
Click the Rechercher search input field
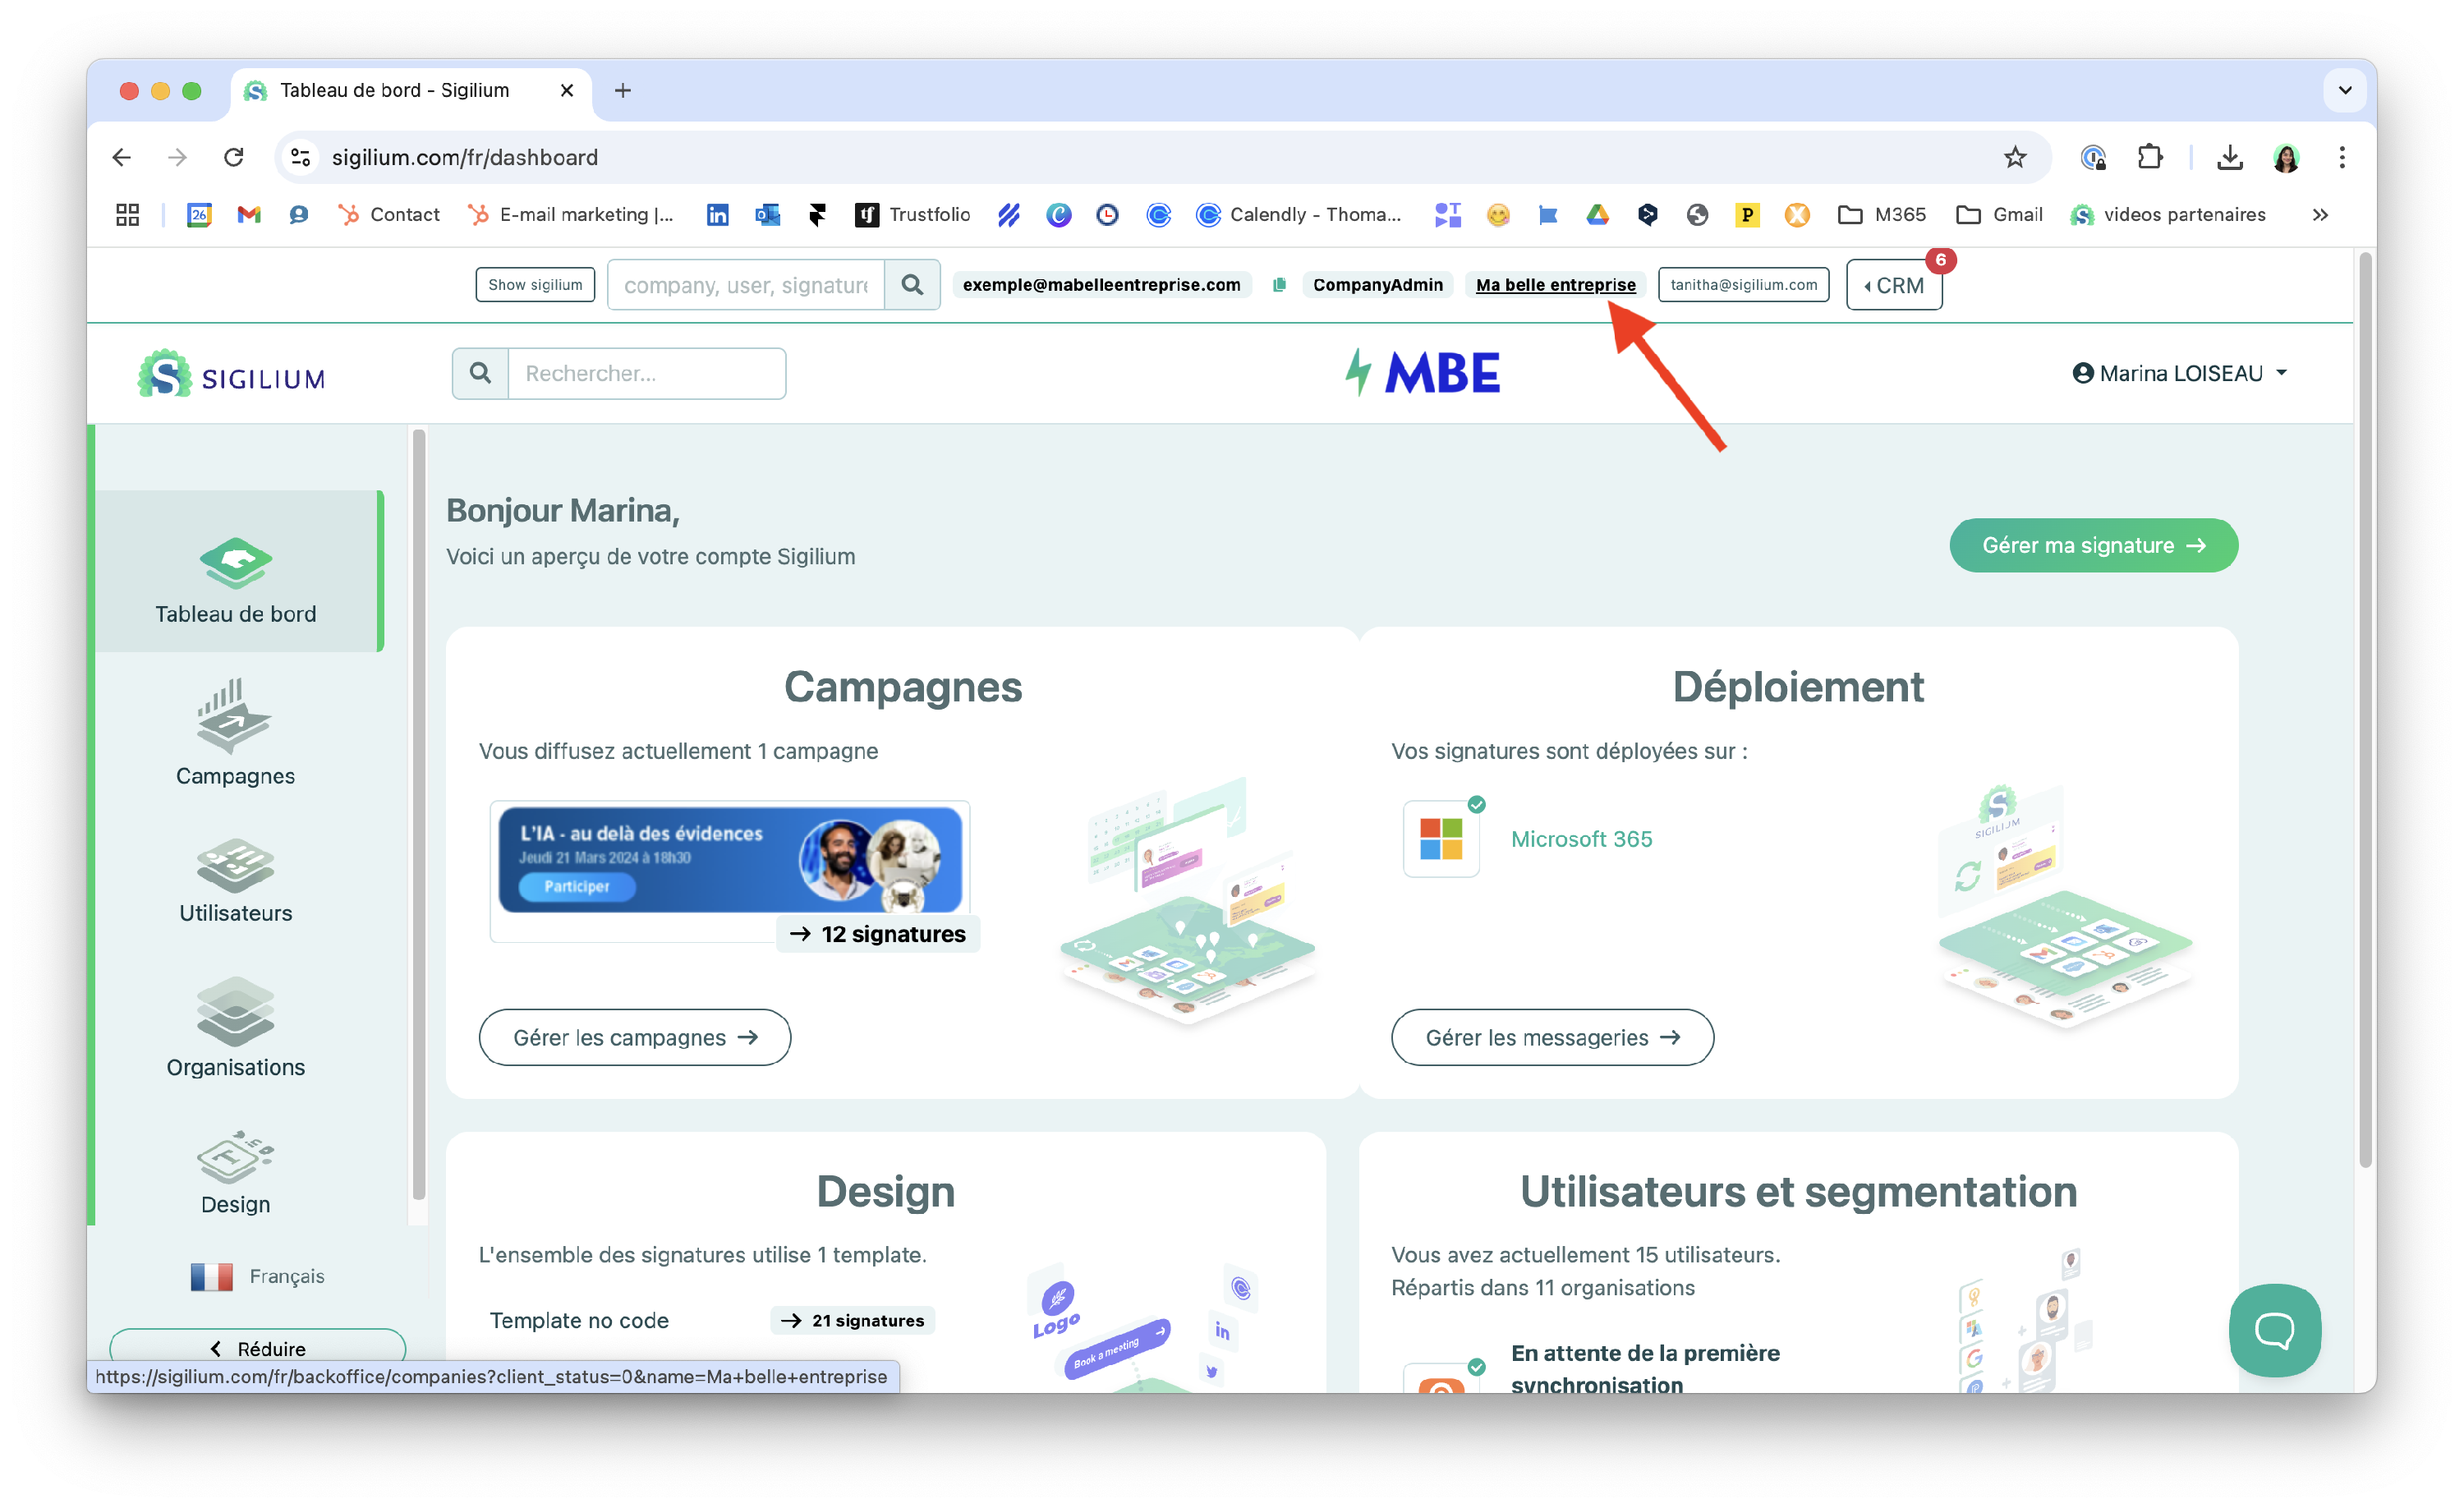(646, 374)
